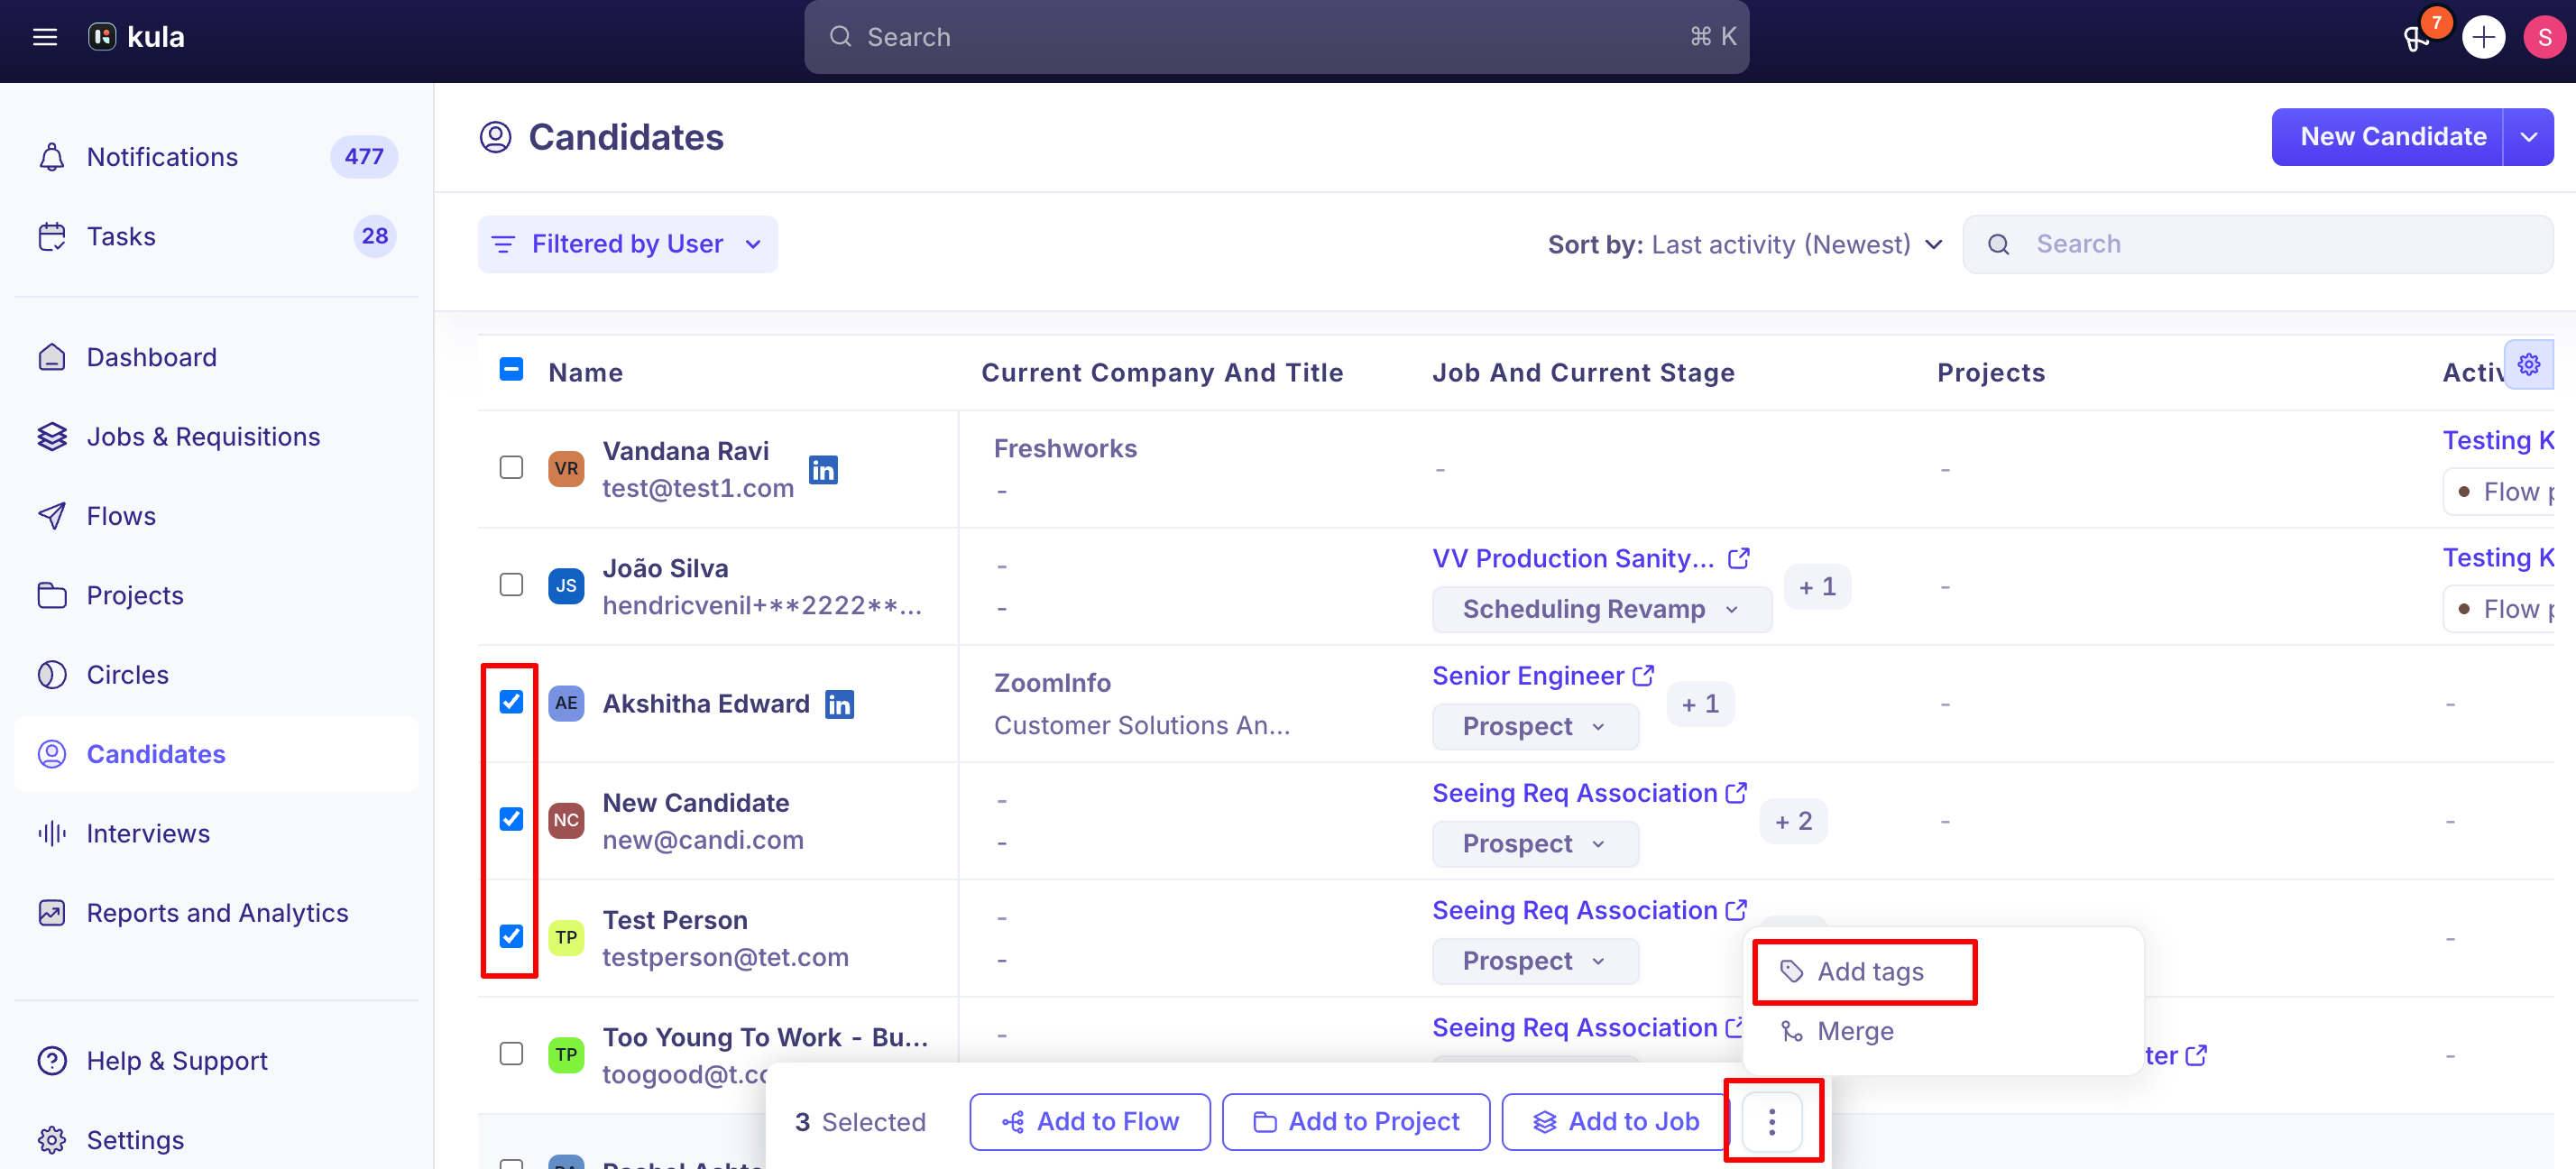Click the Tasks calendar icon in sidebar
Screen dimensions: 2576x1169
[x=52, y=236]
